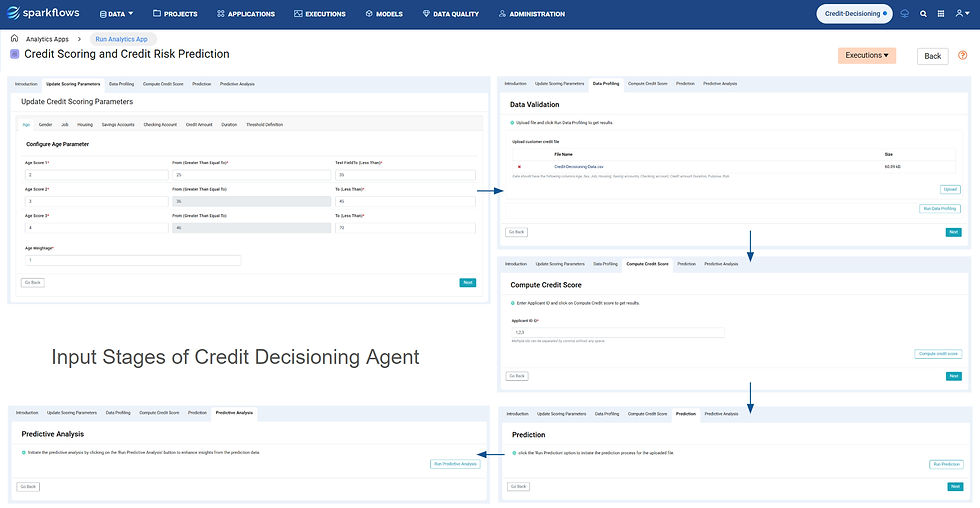This screenshot has width=980, height=508.
Task: Select the Duration tab
Action: point(229,124)
